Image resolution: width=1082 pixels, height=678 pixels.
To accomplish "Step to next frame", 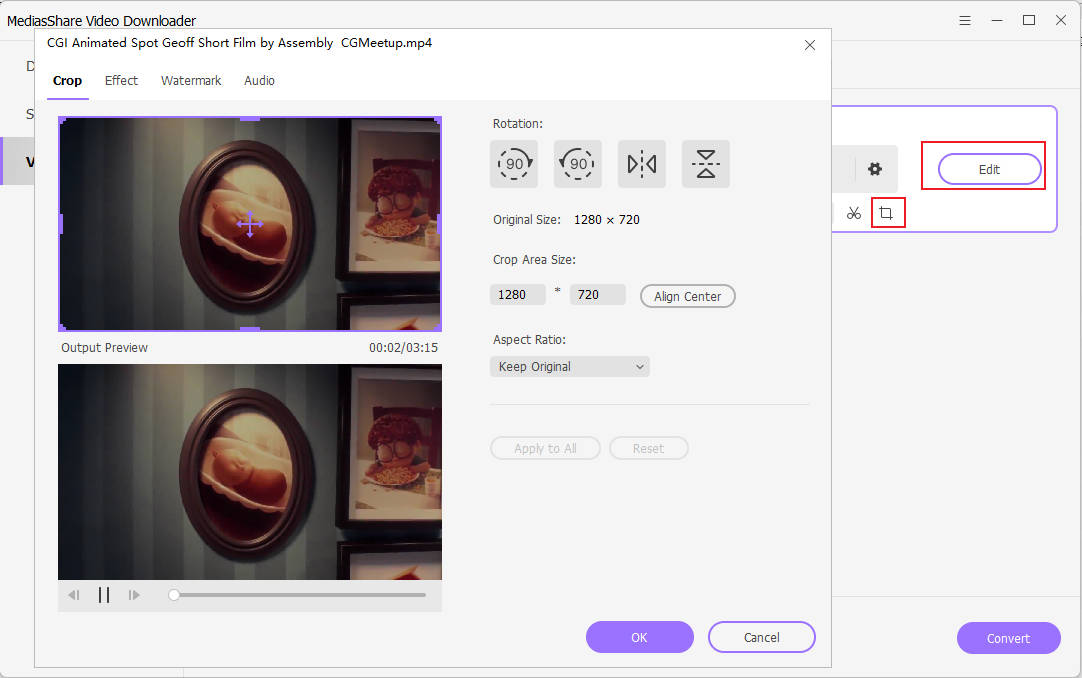I will (134, 595).
